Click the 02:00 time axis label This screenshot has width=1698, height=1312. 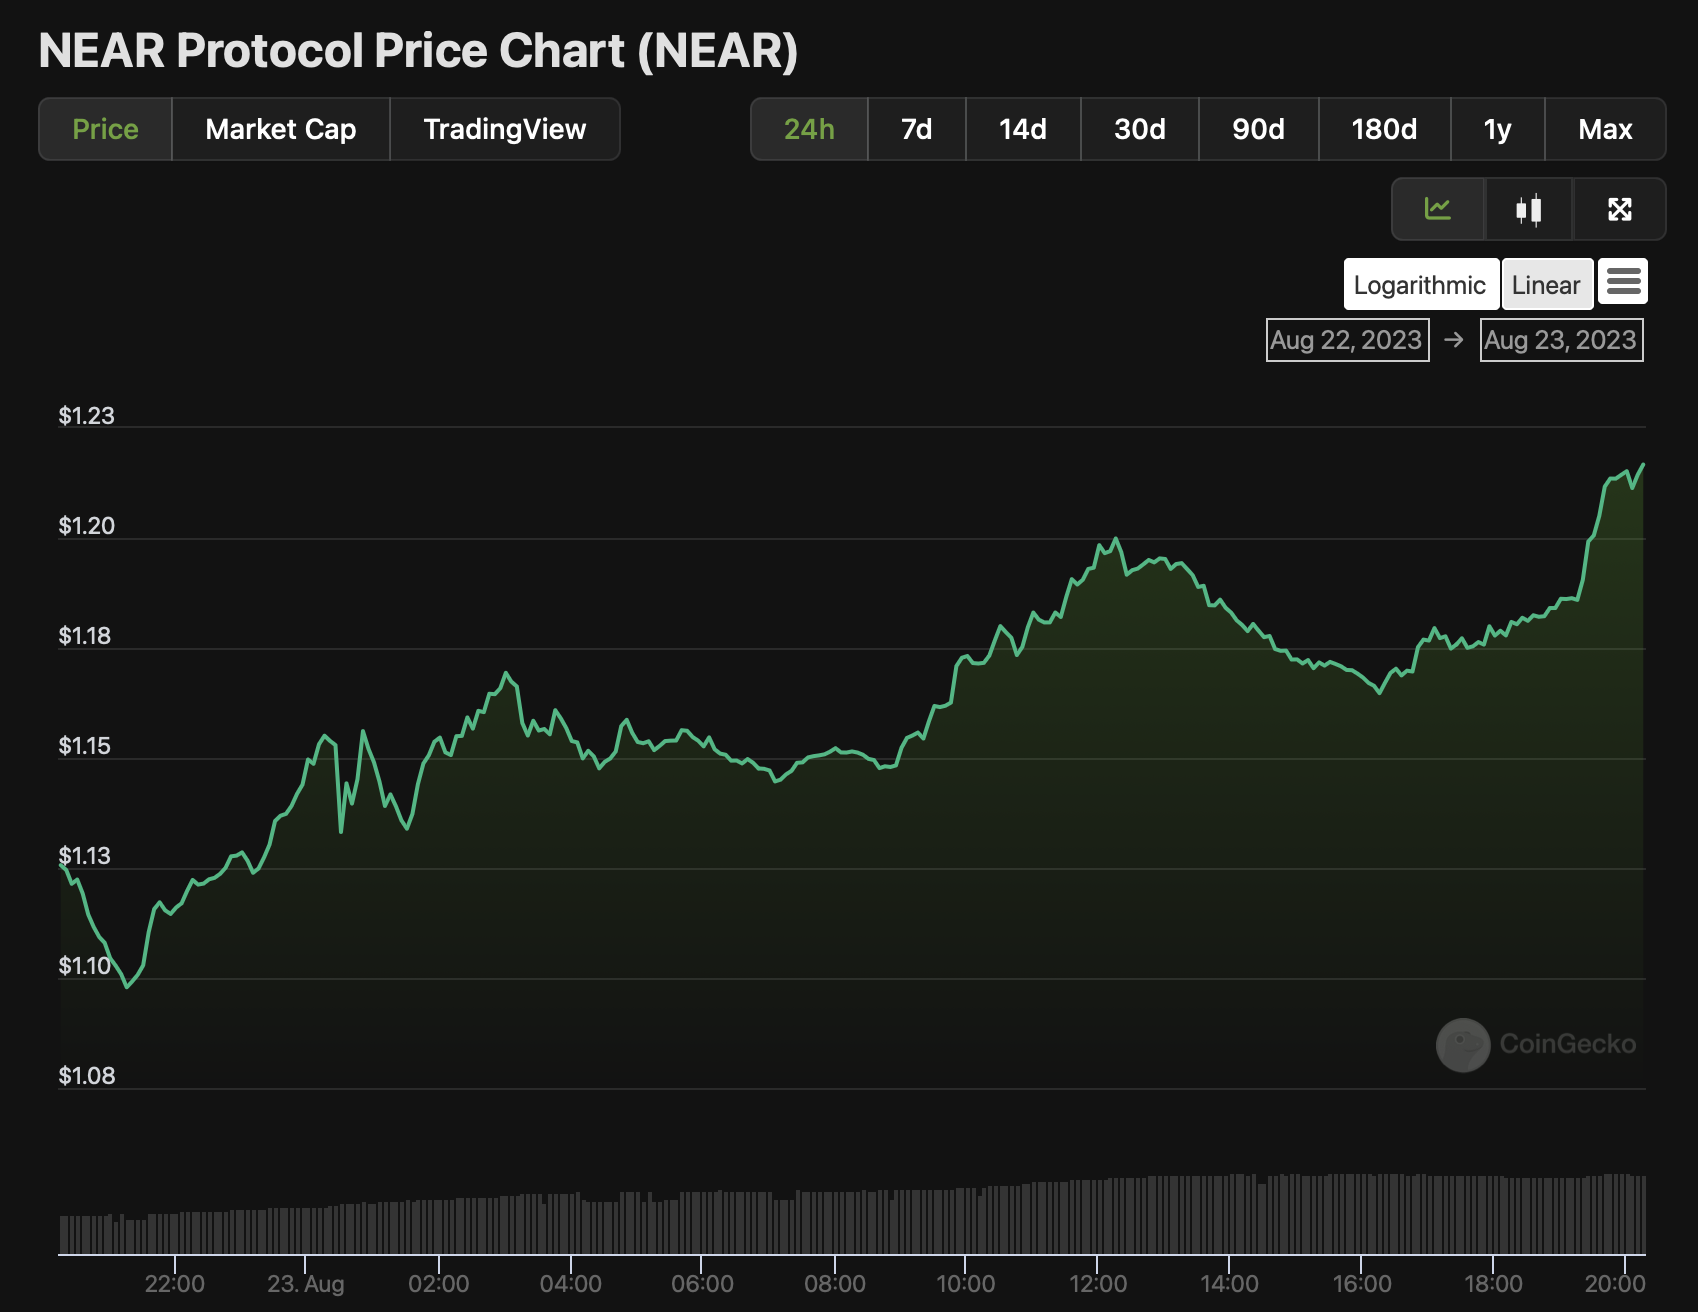(x=439, y=1284)
